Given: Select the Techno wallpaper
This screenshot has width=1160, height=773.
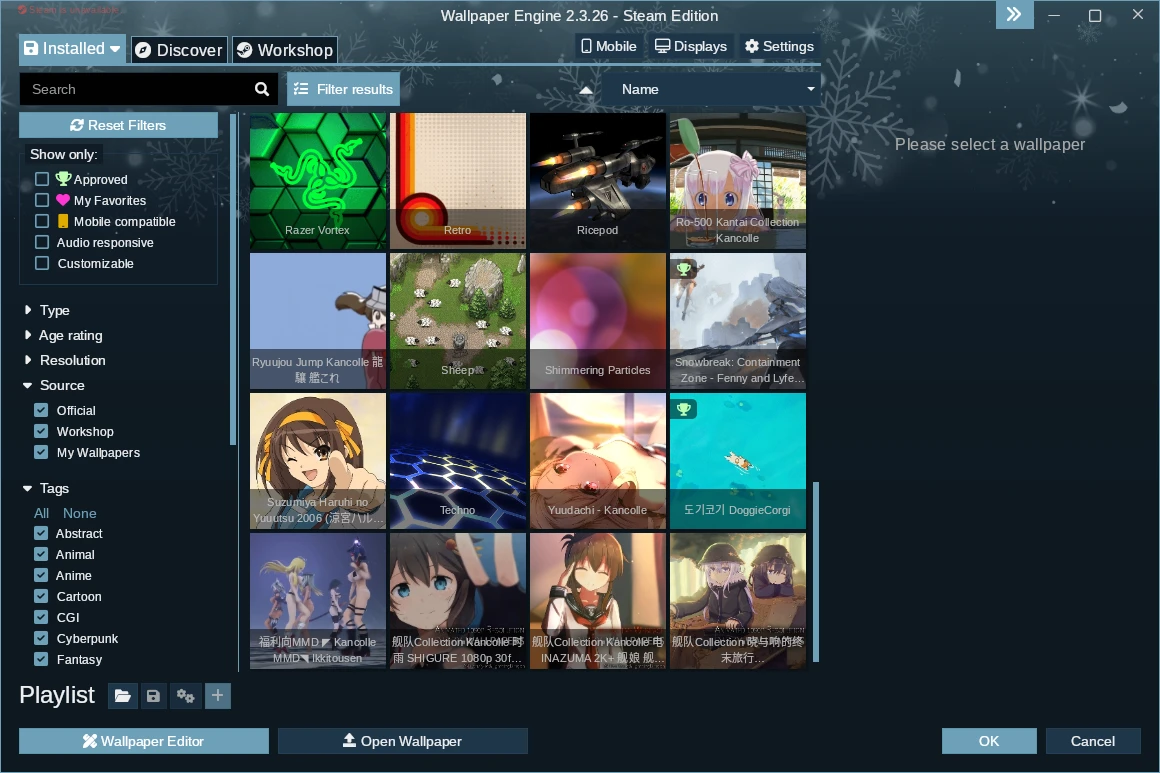Looking at the screenshot, I should [x=458, y=461].
